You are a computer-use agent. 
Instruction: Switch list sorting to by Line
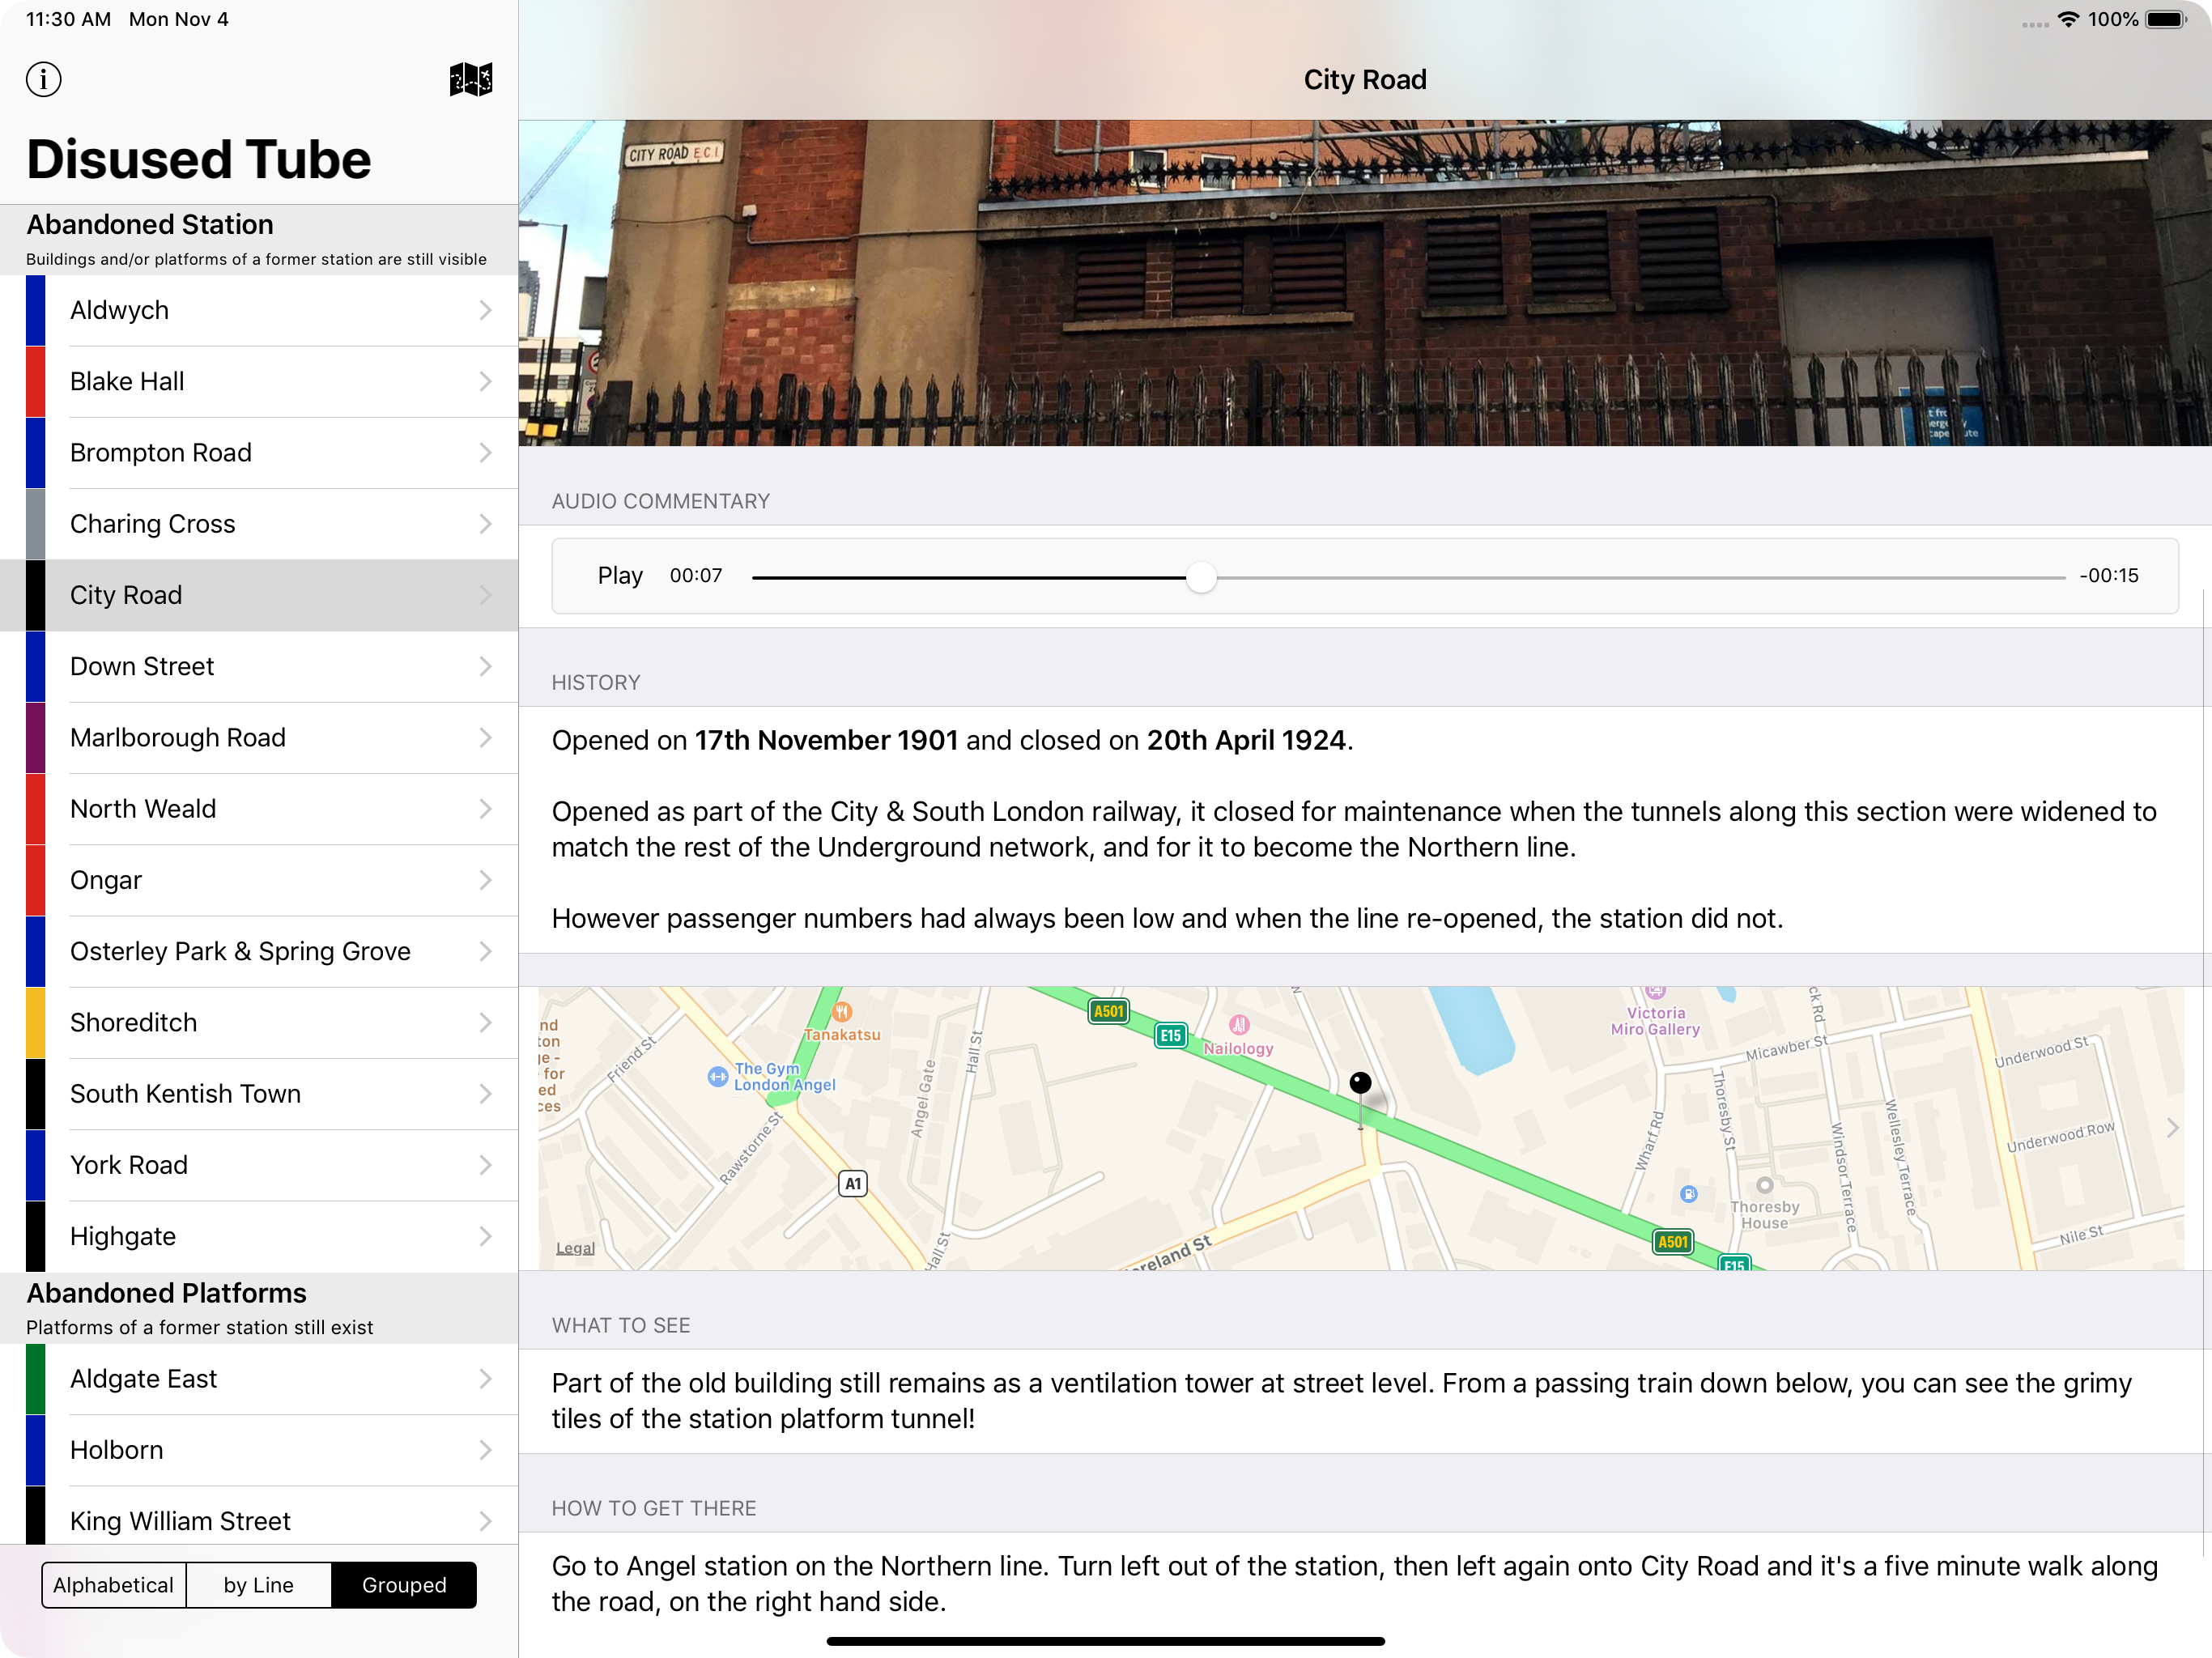[259, 1585]
